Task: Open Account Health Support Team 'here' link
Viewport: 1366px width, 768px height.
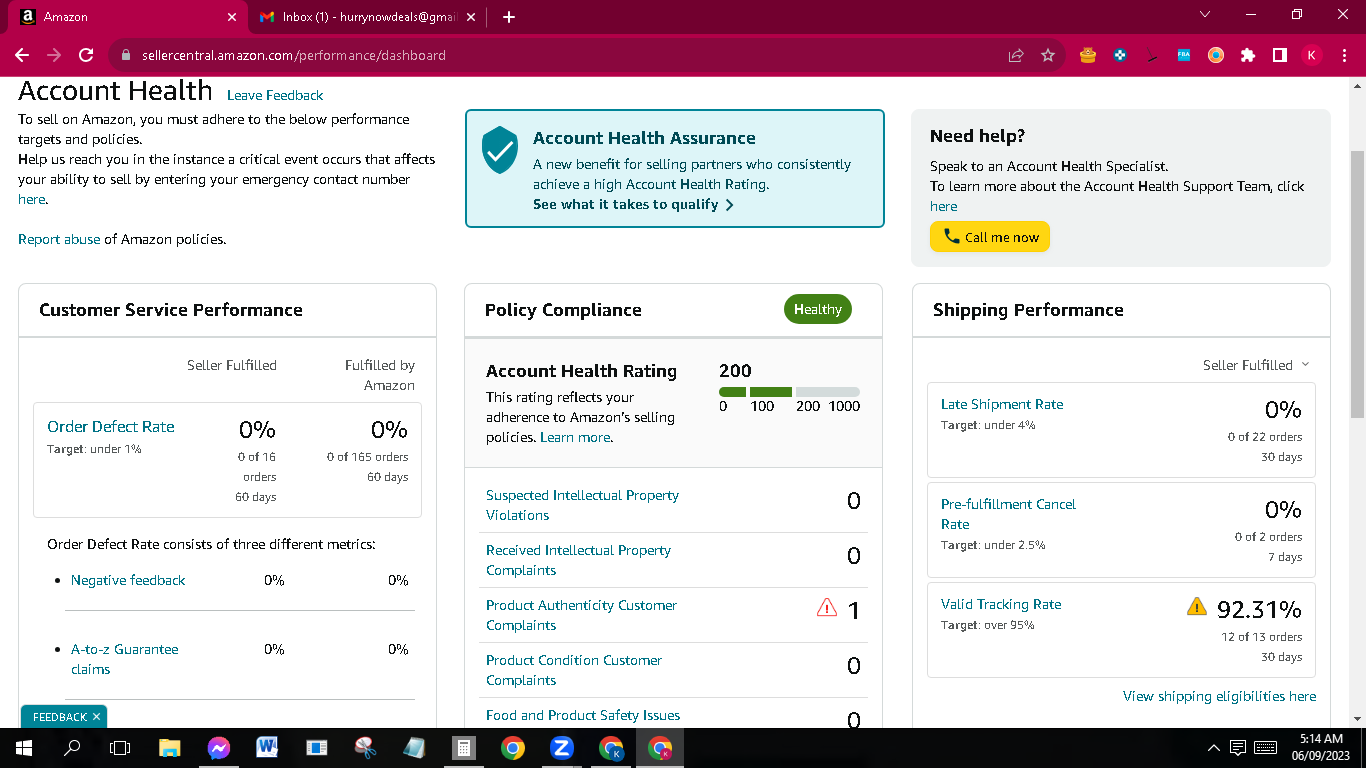Action: tap(944, 207)
